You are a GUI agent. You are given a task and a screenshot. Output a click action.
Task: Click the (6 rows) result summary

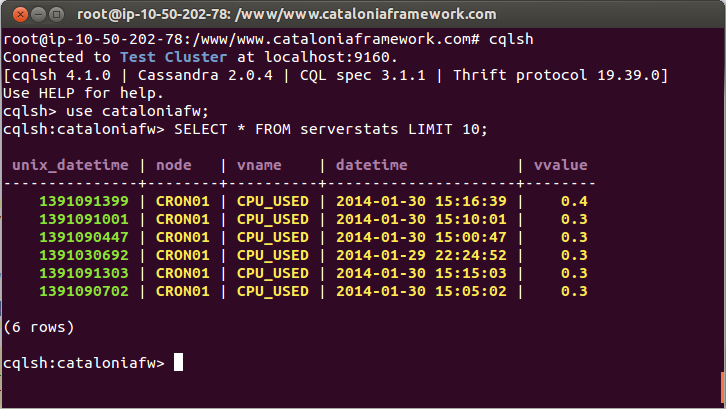tap(38, 327)
